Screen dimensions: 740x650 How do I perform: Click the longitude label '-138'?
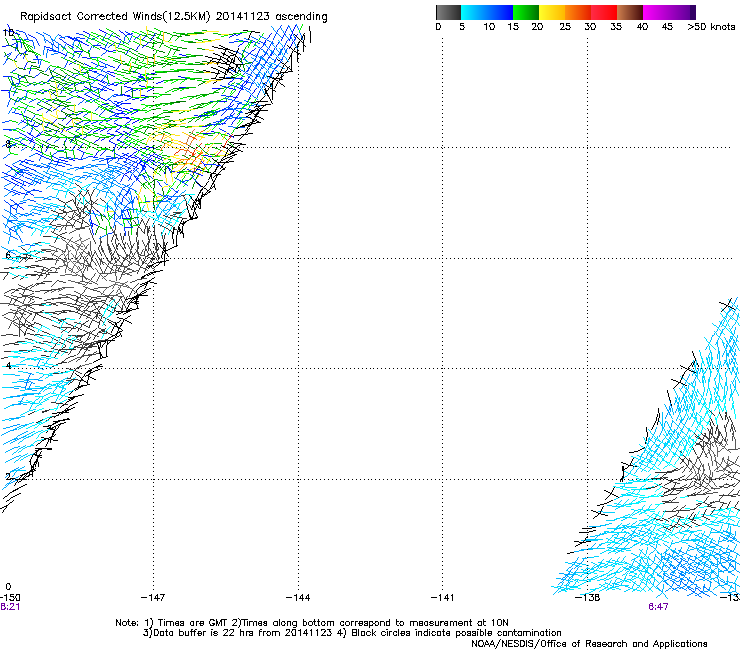[587, 598]
